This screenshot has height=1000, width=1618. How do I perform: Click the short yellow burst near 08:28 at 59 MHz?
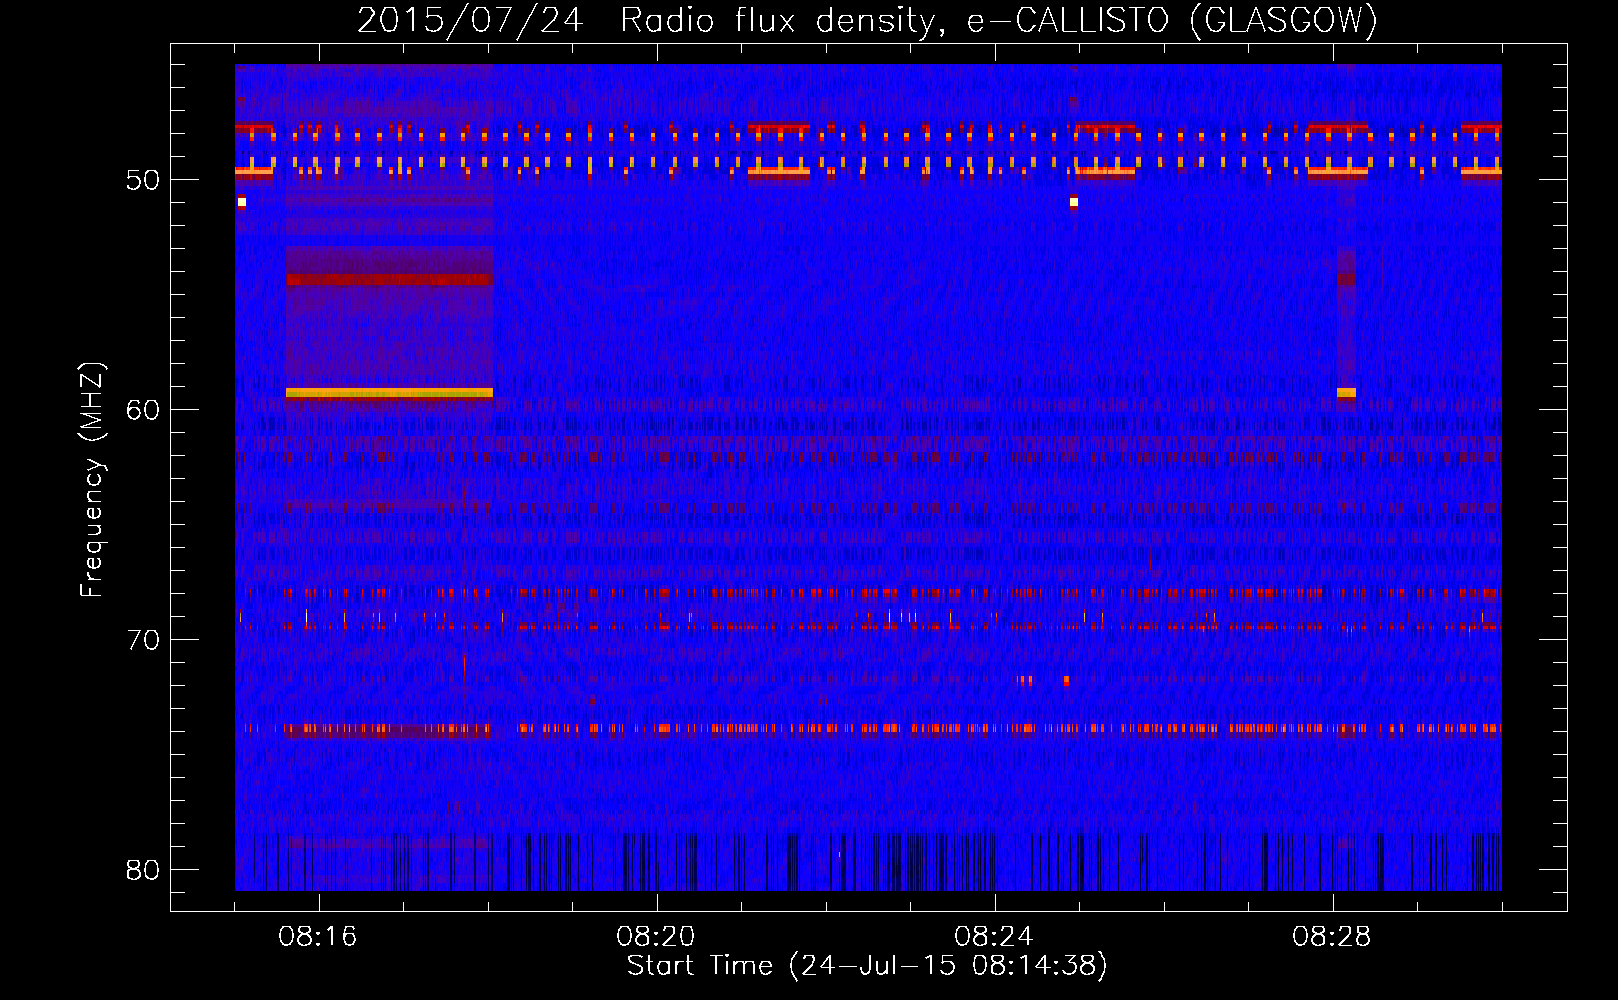pyautogui.click(x=1346, y=393)
